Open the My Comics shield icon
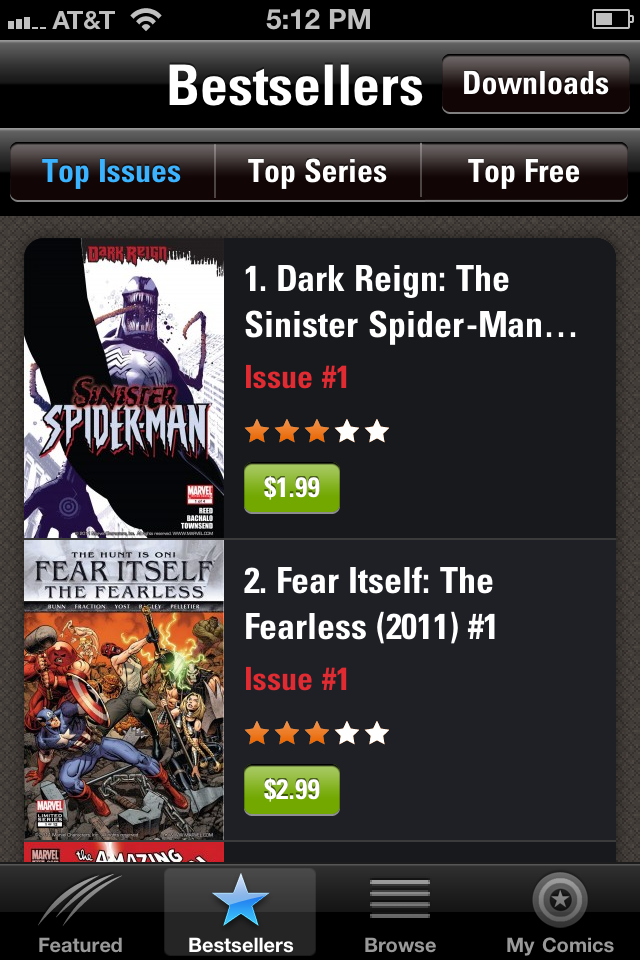This screenshot has height=960, width=640. 560,899
